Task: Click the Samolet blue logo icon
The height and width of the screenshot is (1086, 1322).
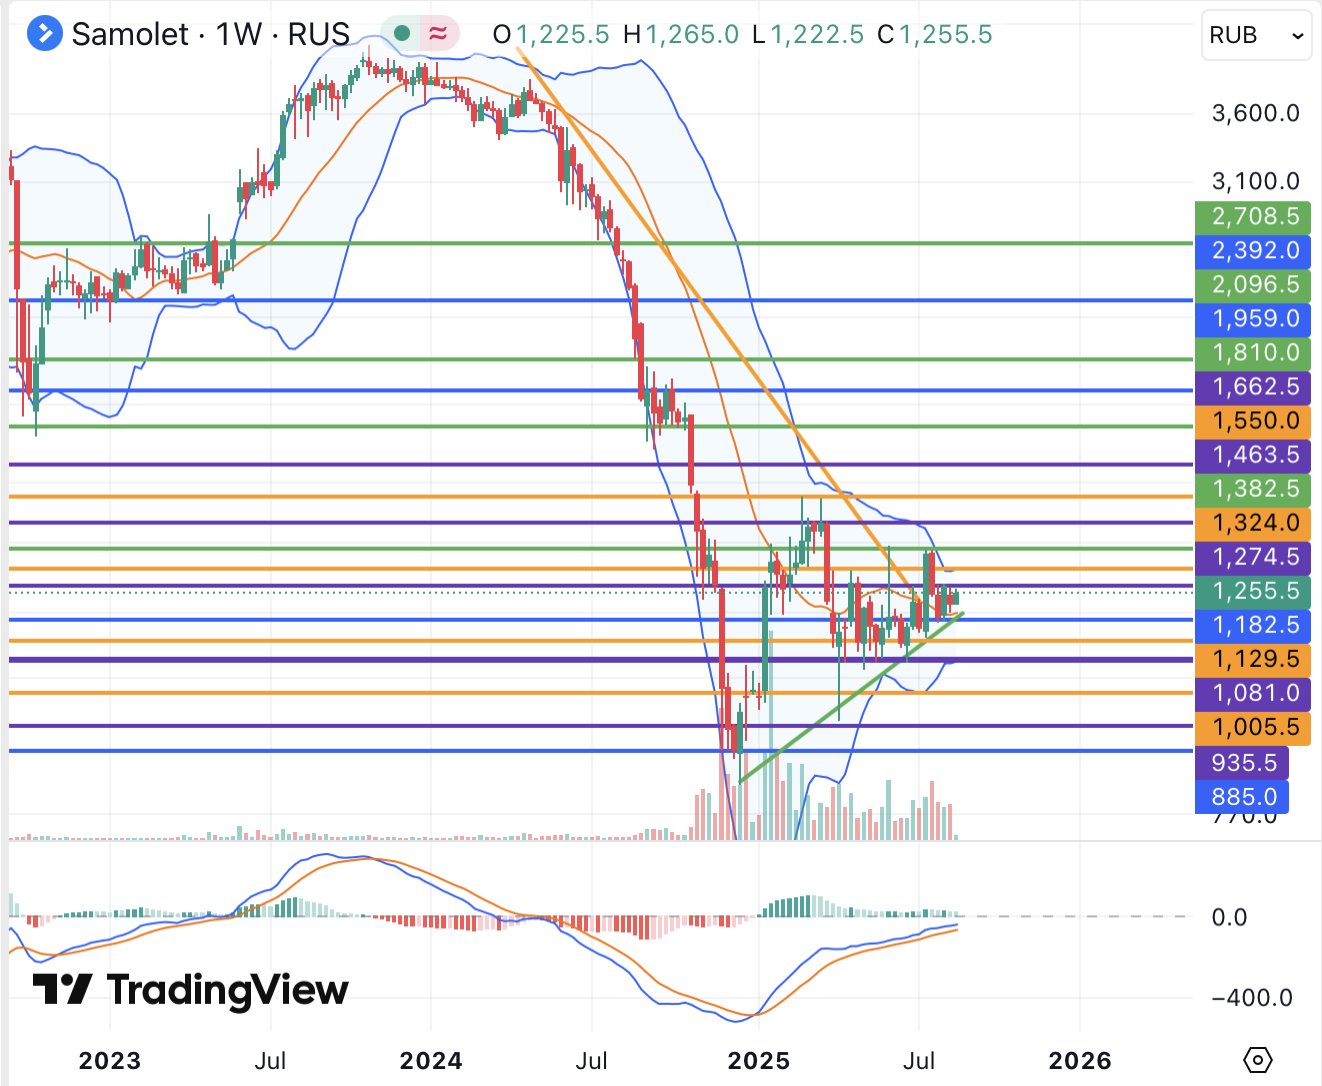Action: click(44, 34)
